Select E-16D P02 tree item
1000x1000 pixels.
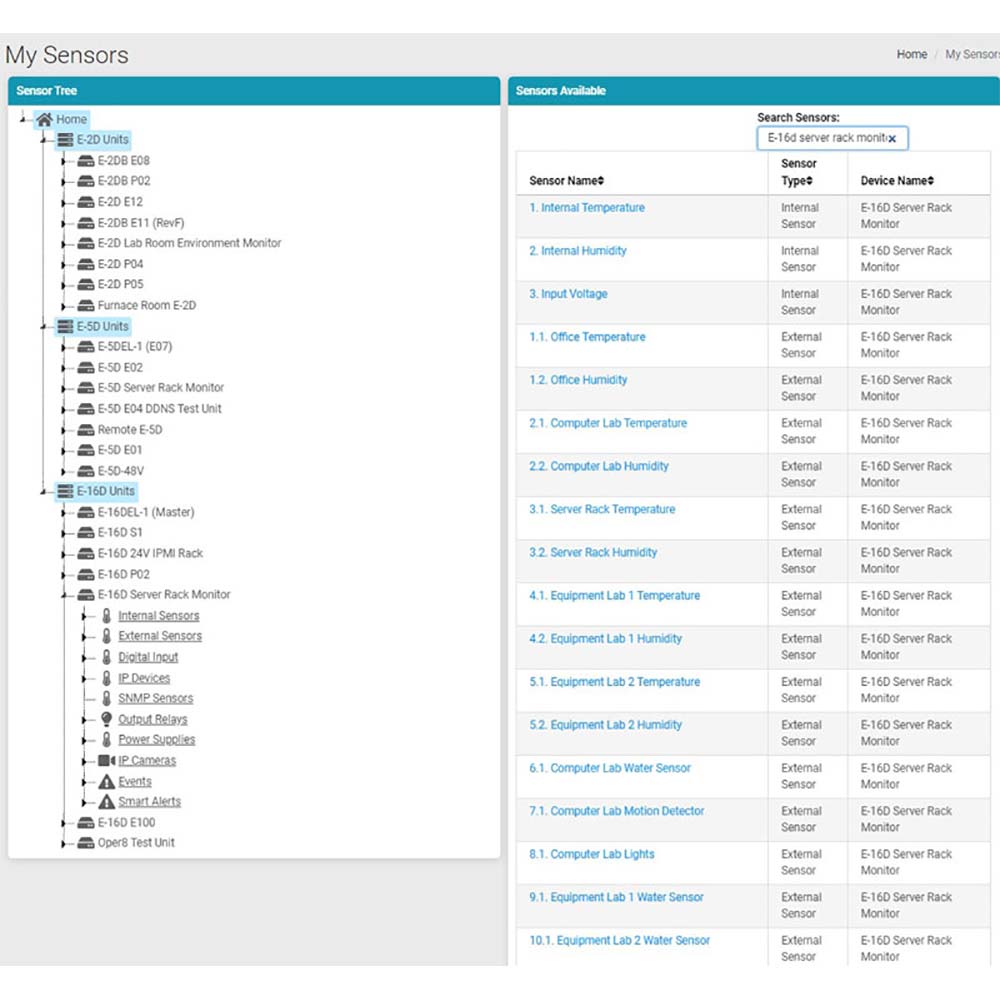(123, 575)
